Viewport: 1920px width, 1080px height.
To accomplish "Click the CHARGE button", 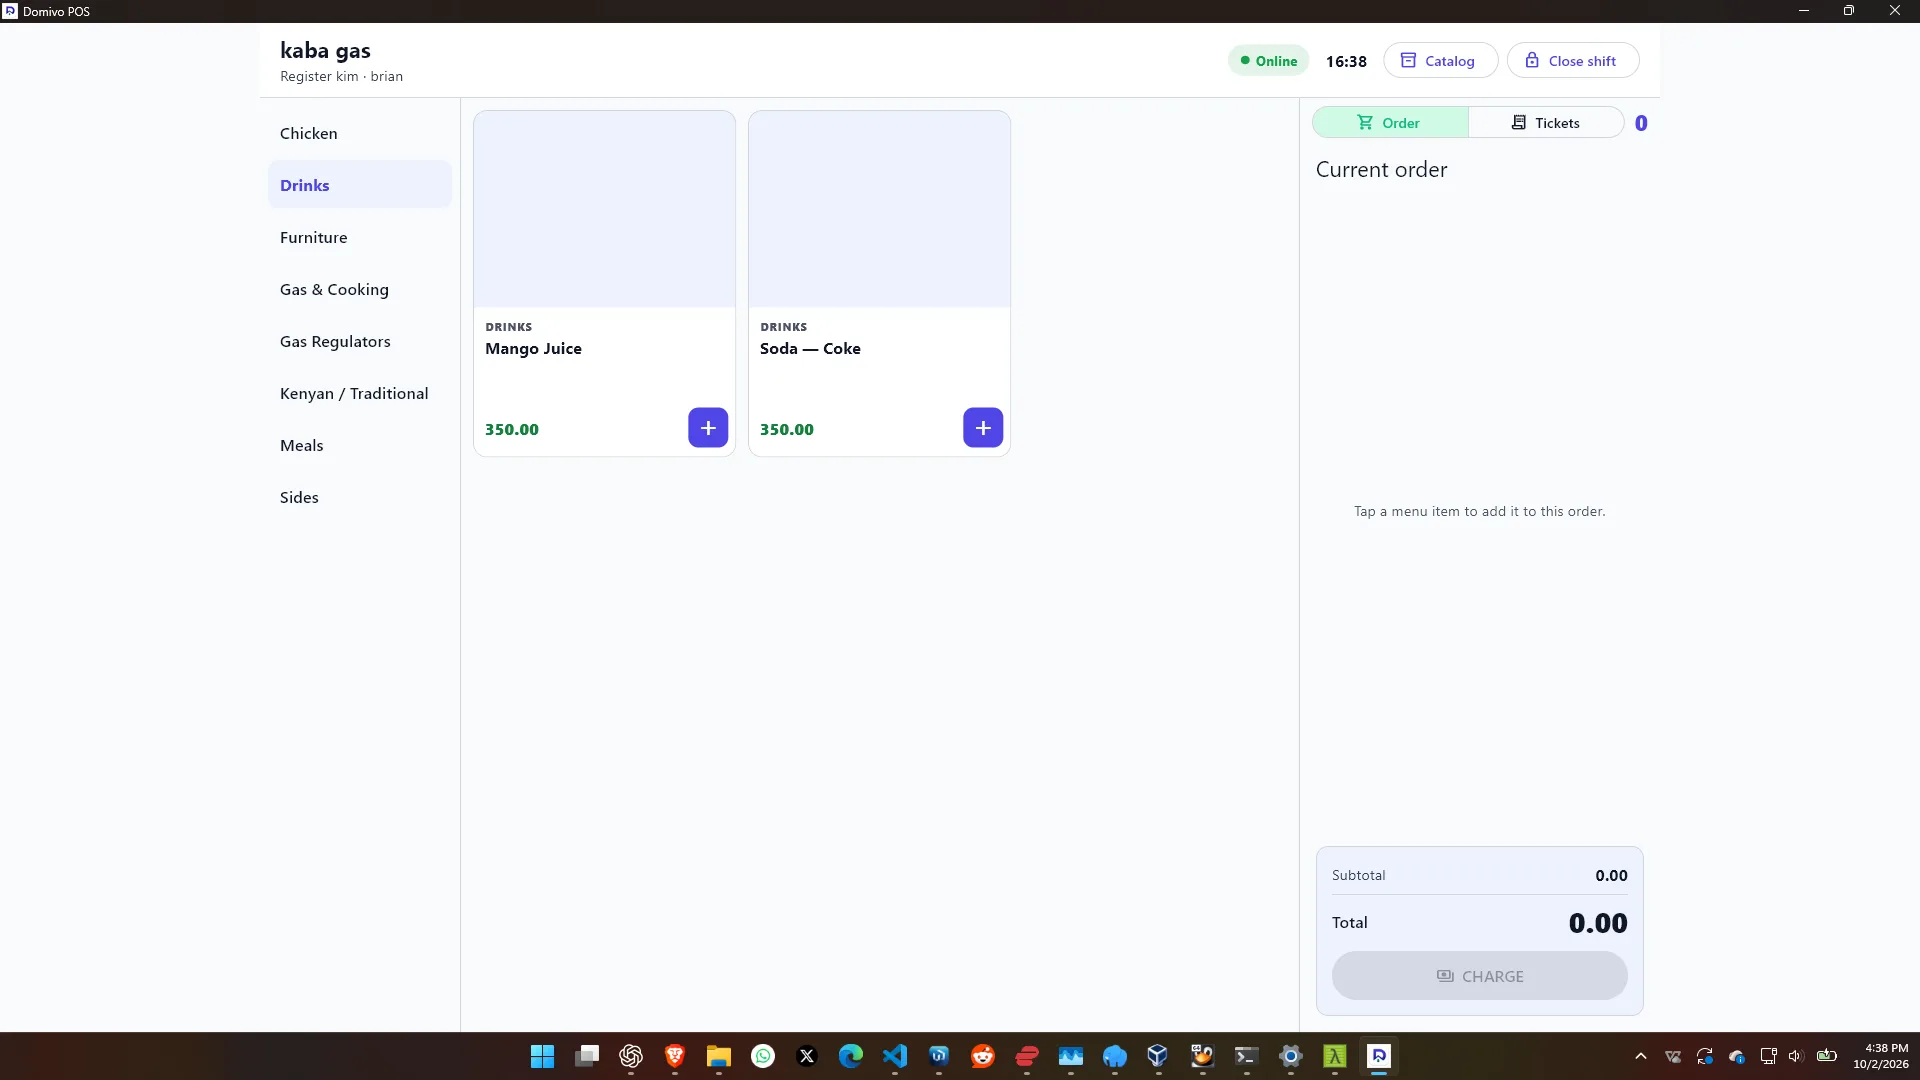I will tap(1479, 976).
